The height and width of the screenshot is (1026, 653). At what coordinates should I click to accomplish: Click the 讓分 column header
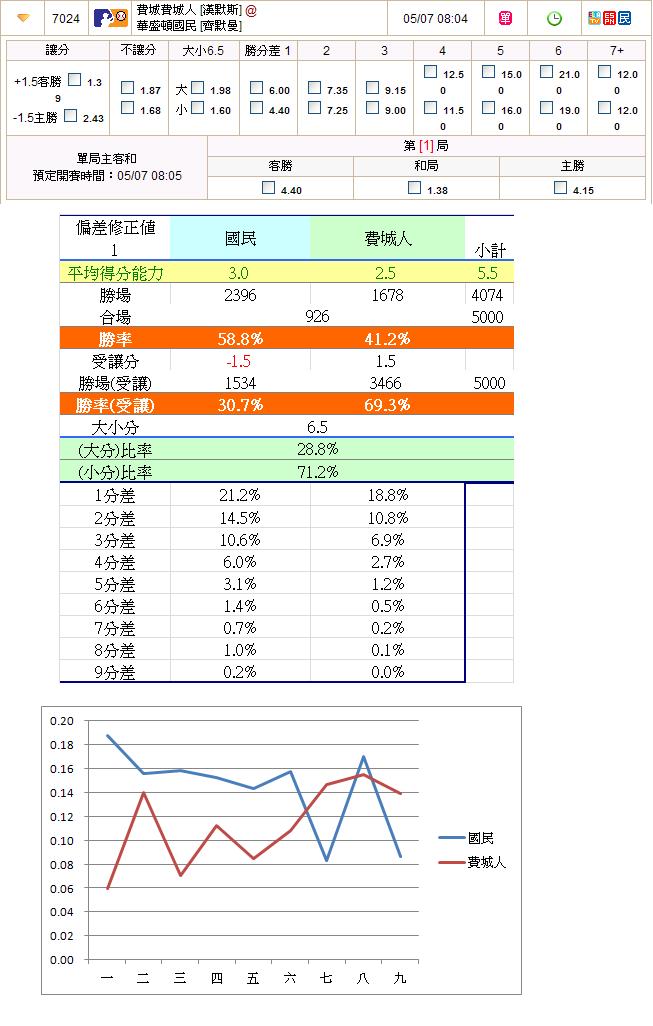click(58, 50)
